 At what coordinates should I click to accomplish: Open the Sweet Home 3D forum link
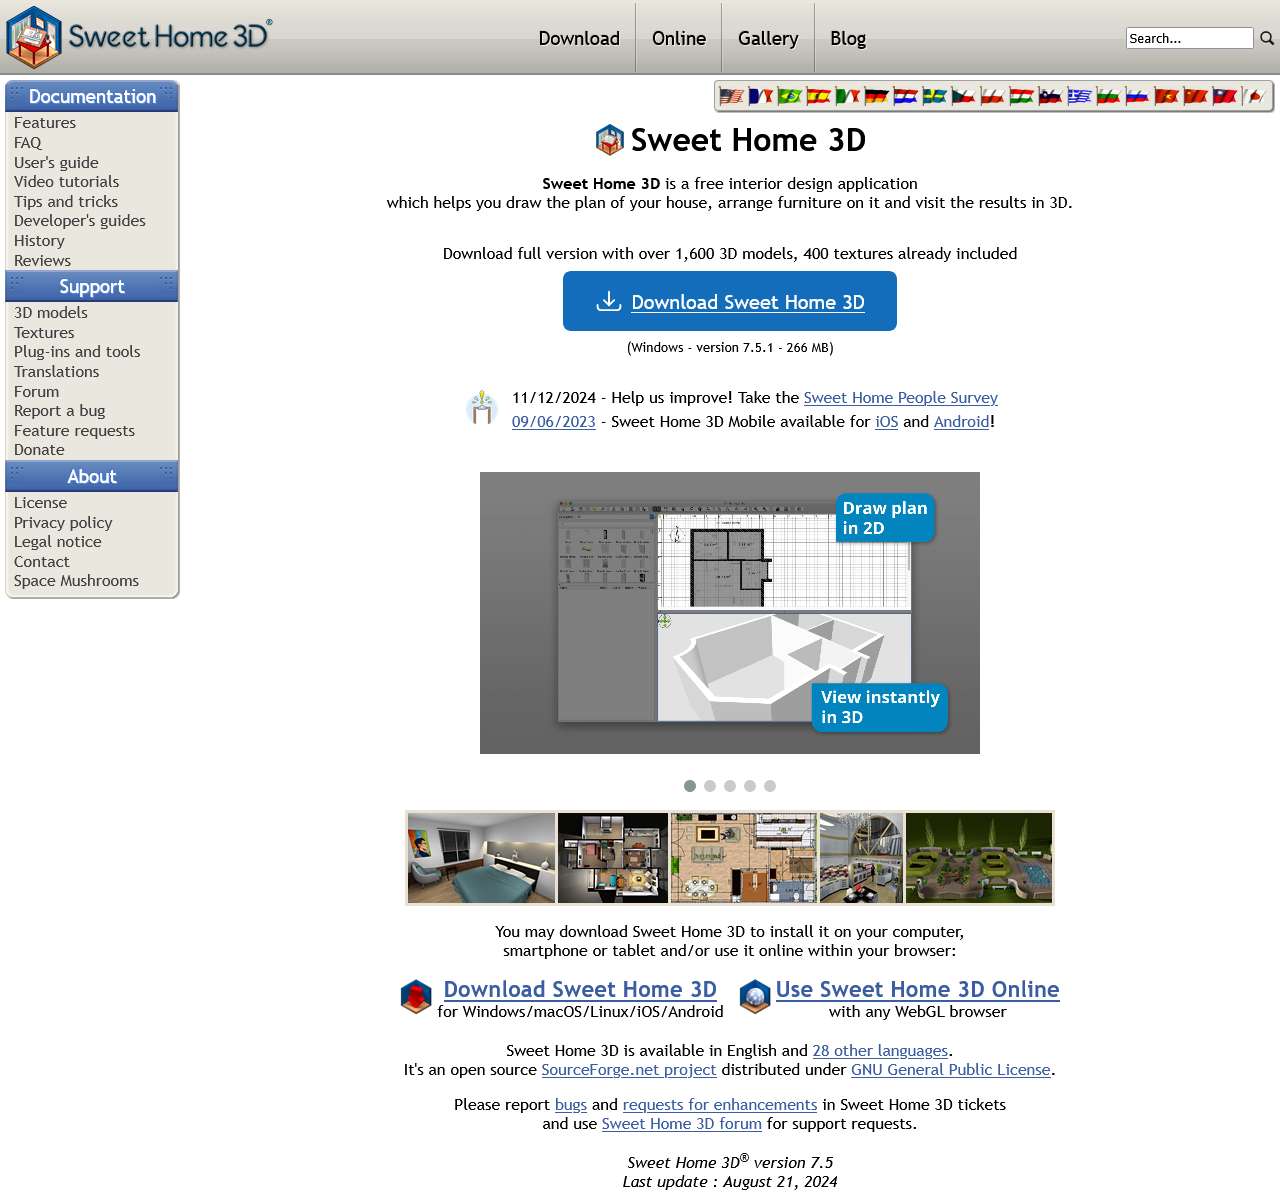click(682, 1124)
